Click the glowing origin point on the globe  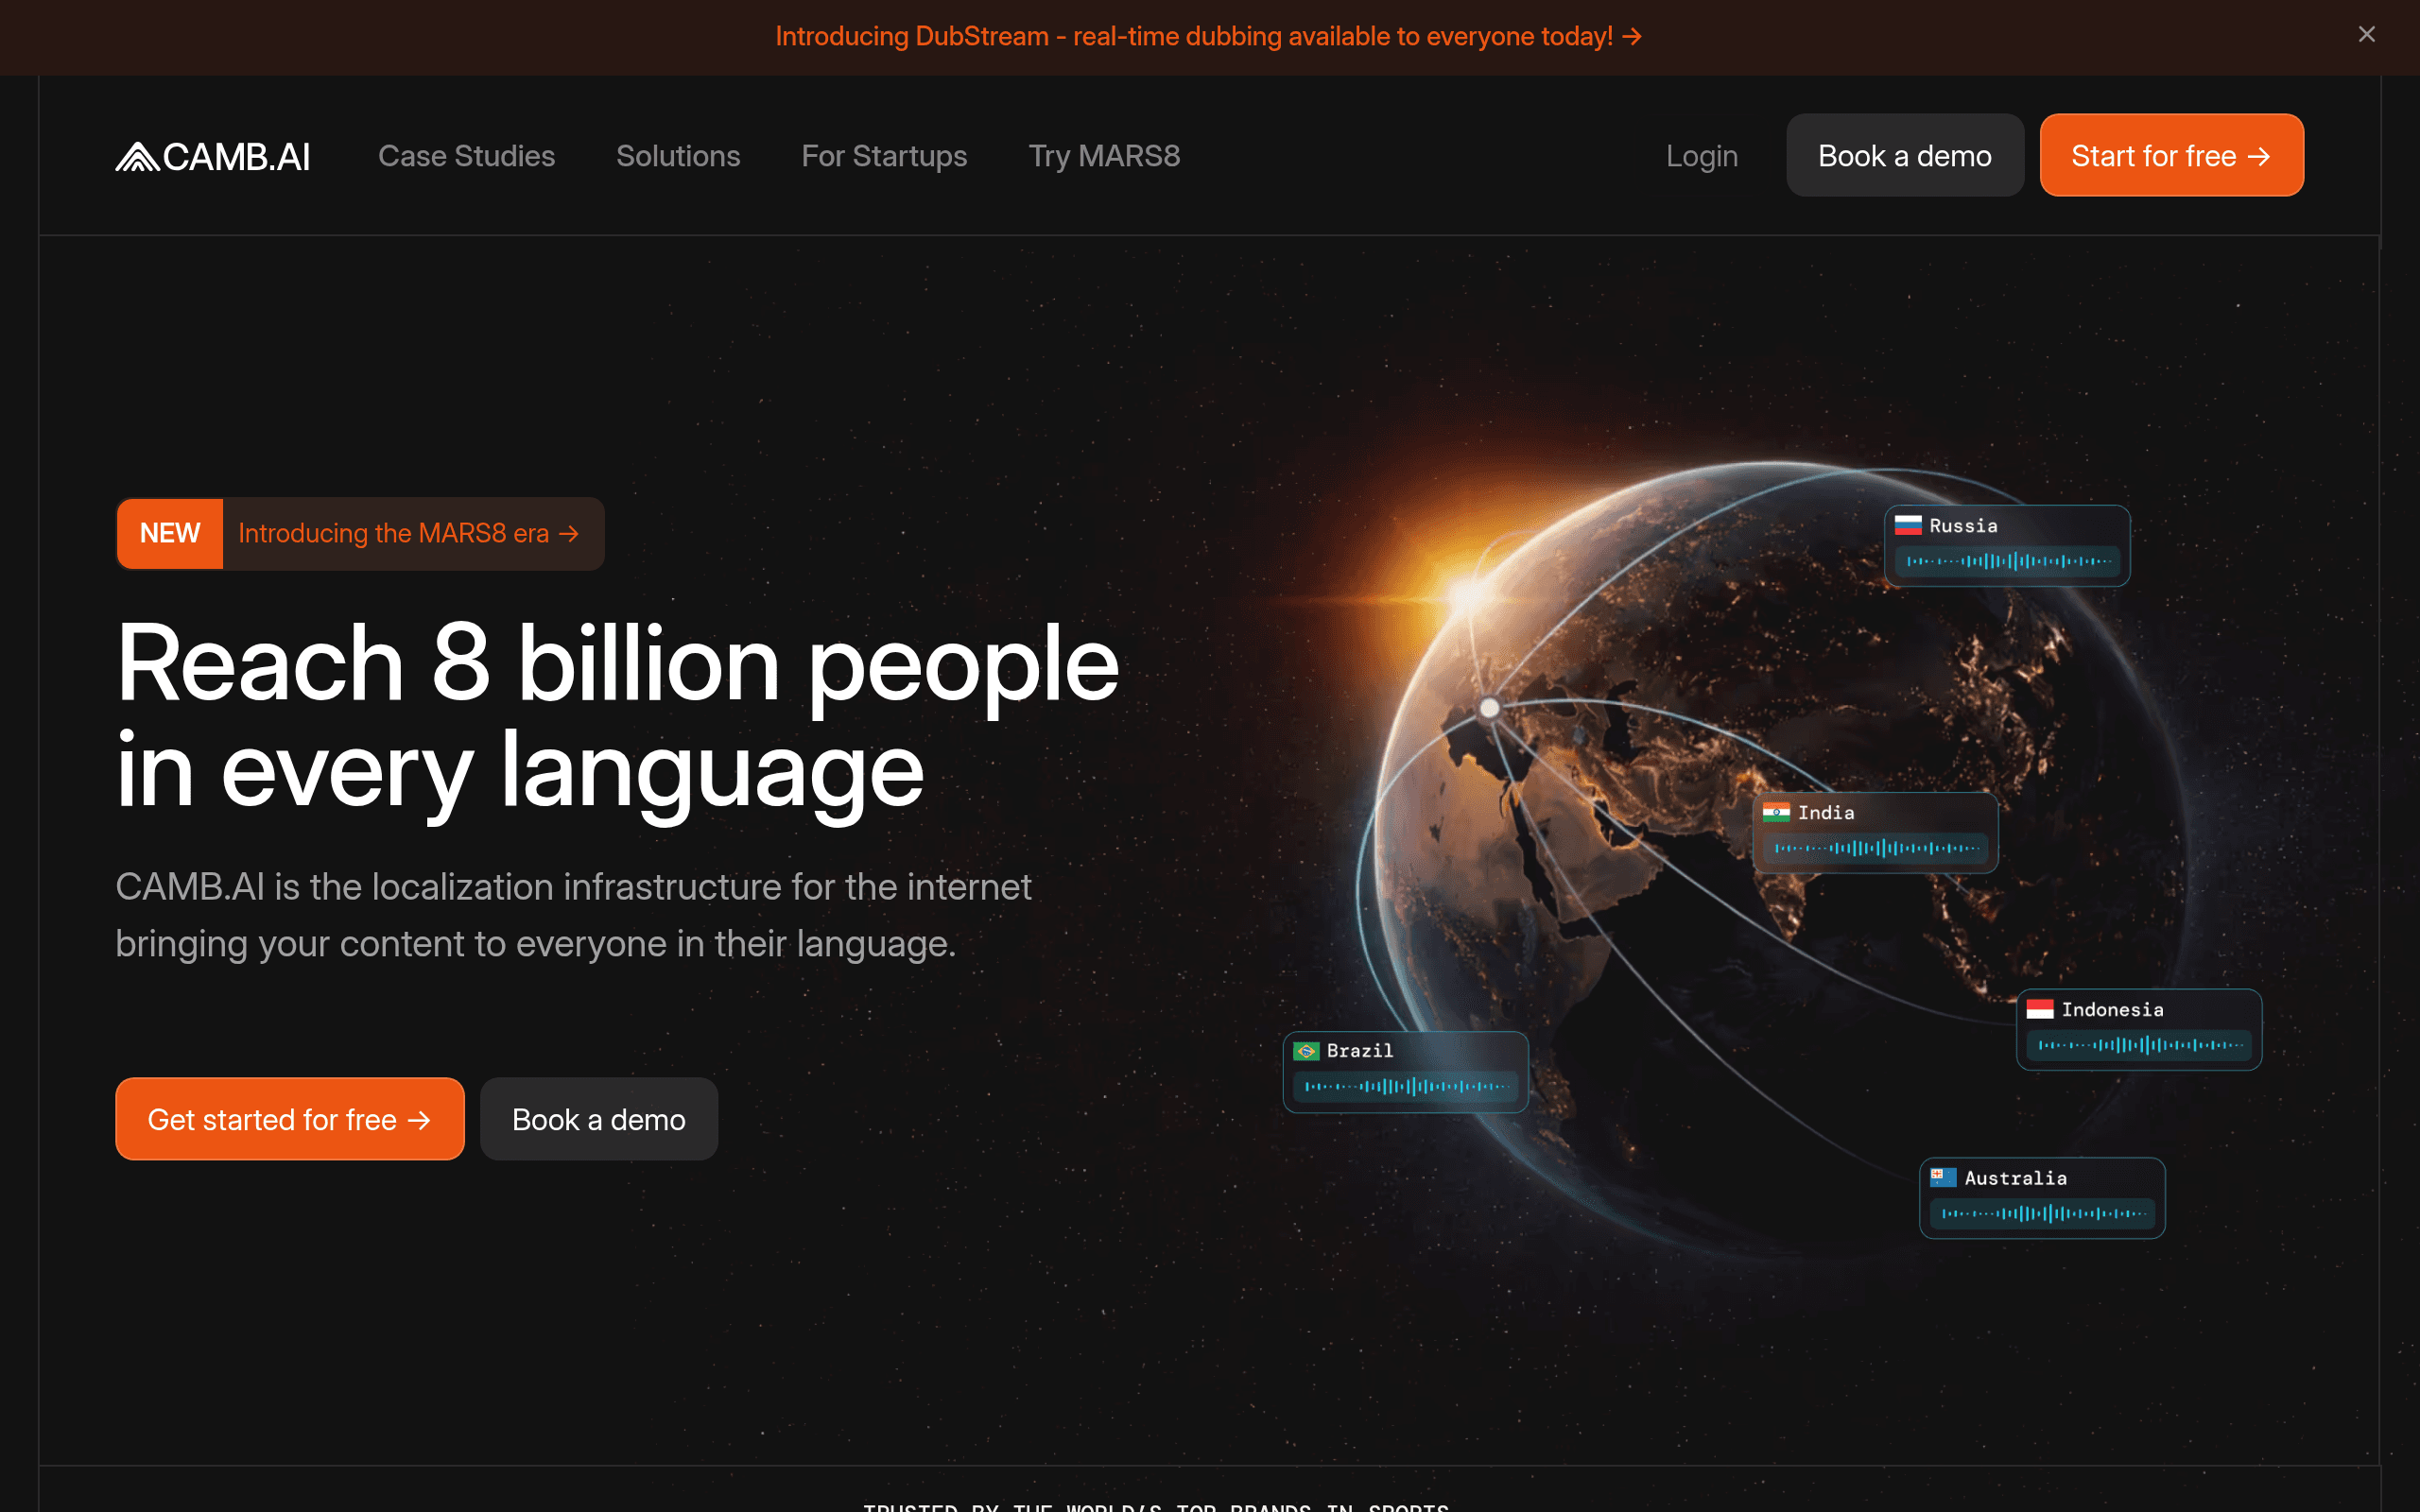pos(1489,708)
